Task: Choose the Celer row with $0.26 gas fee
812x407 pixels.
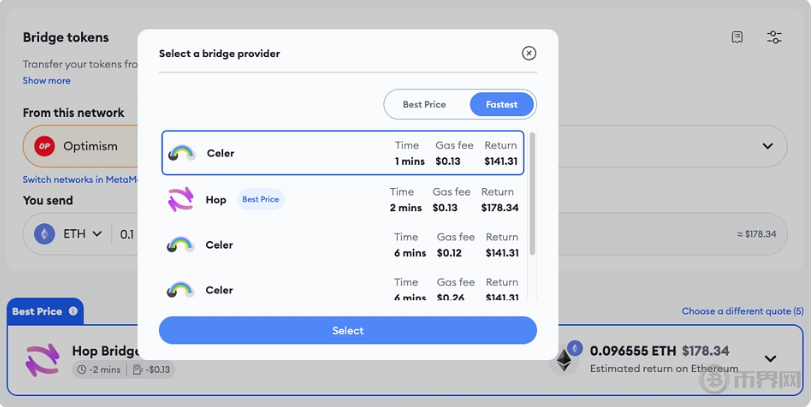Action: point(342,289)
